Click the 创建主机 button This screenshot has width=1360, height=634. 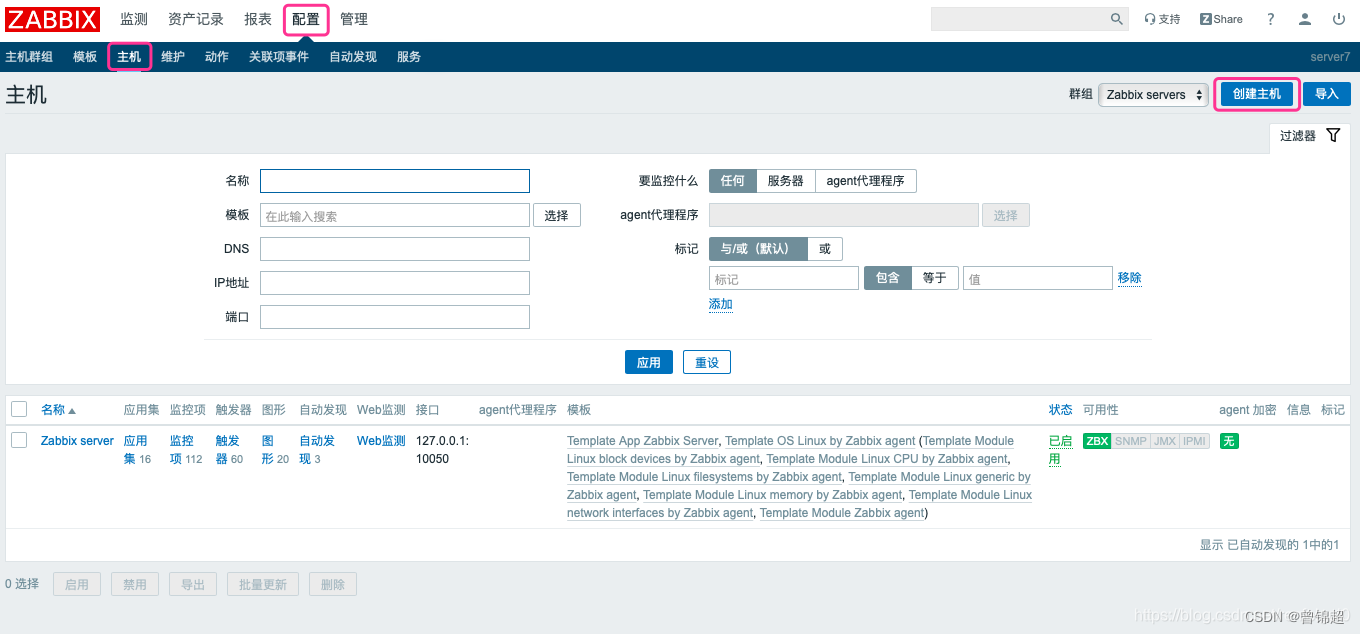click(1257, 94)
